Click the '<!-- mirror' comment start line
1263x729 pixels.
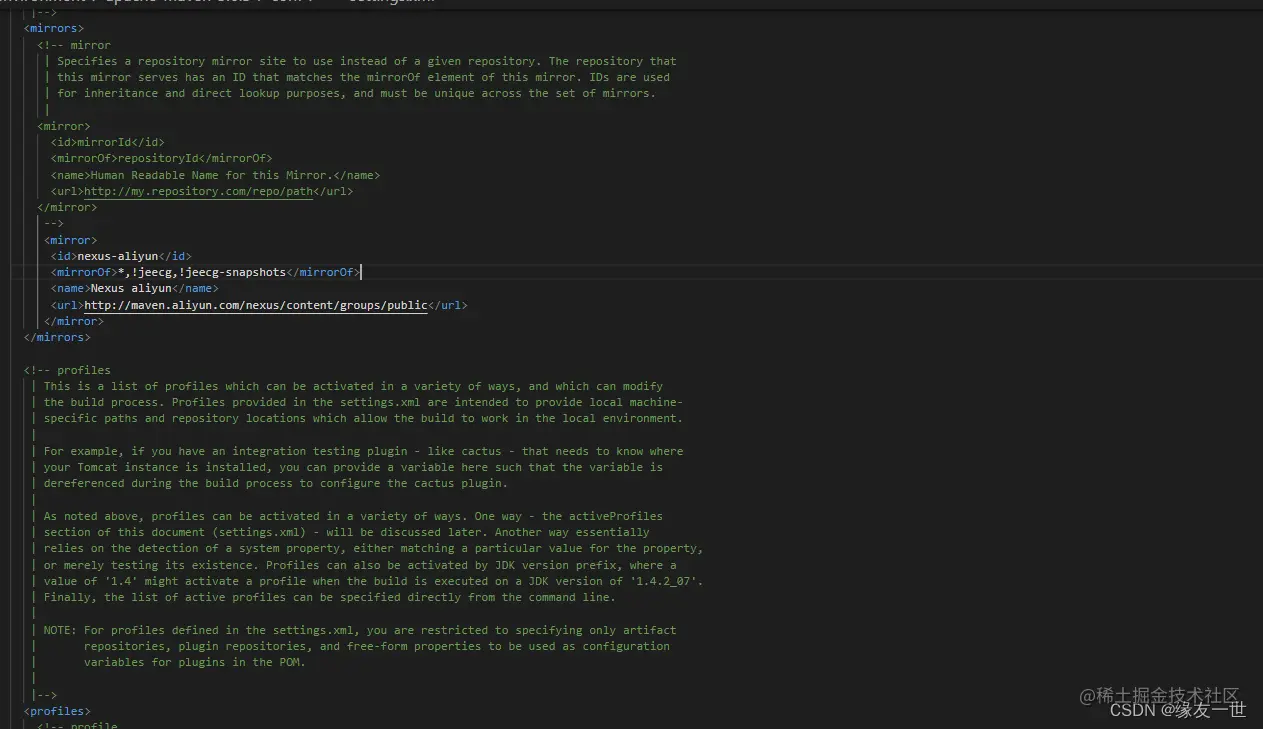coord(74,45)
